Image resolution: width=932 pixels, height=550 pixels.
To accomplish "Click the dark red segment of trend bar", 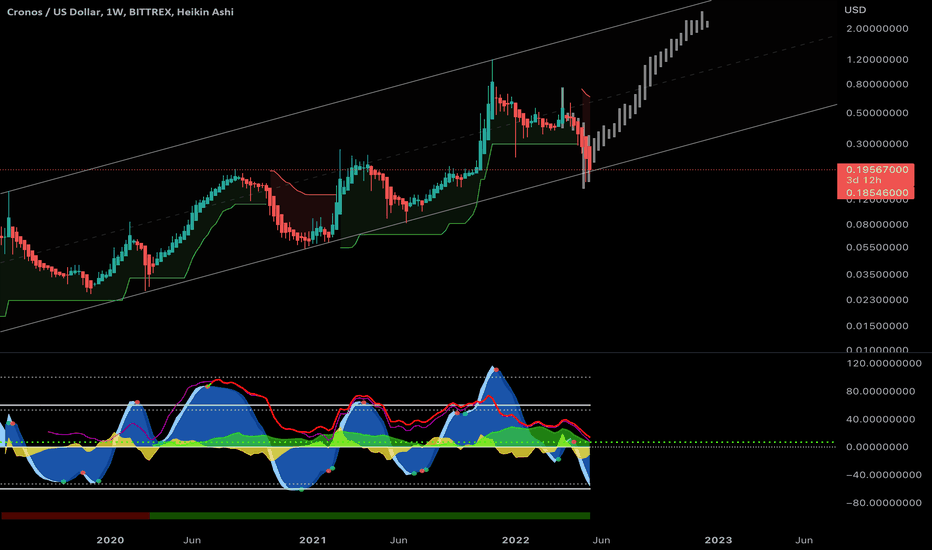I will (75, 516).
